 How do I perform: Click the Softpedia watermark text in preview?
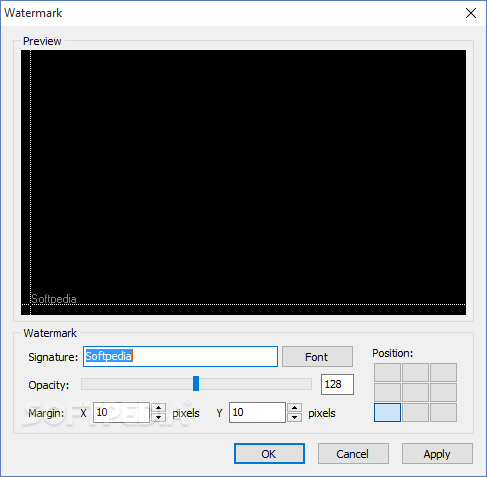pyautogui.click(x=54, y=299)
